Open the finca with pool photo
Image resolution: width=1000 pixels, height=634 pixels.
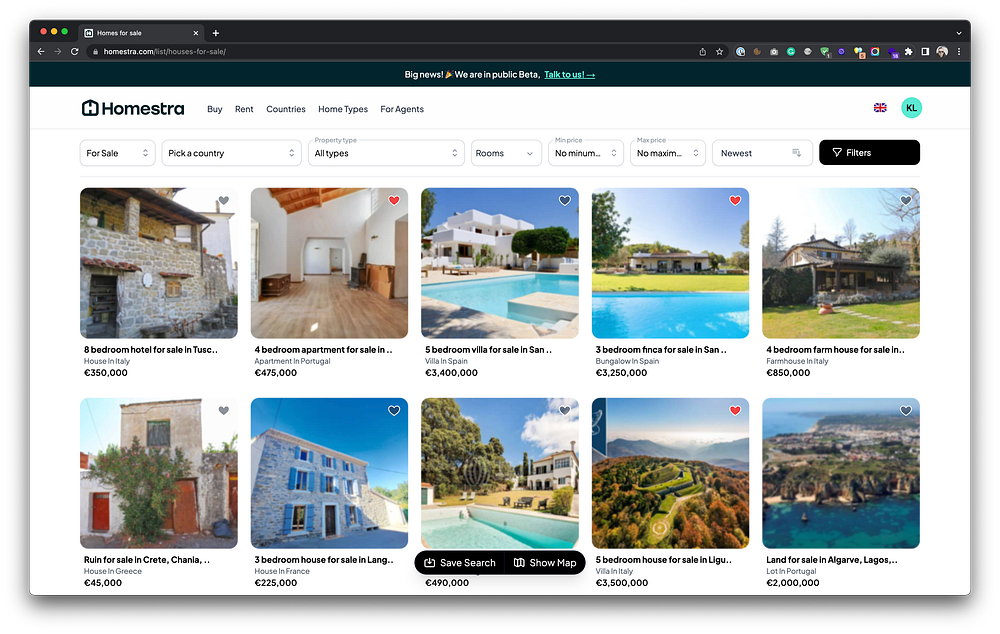(x=670, y=263)
